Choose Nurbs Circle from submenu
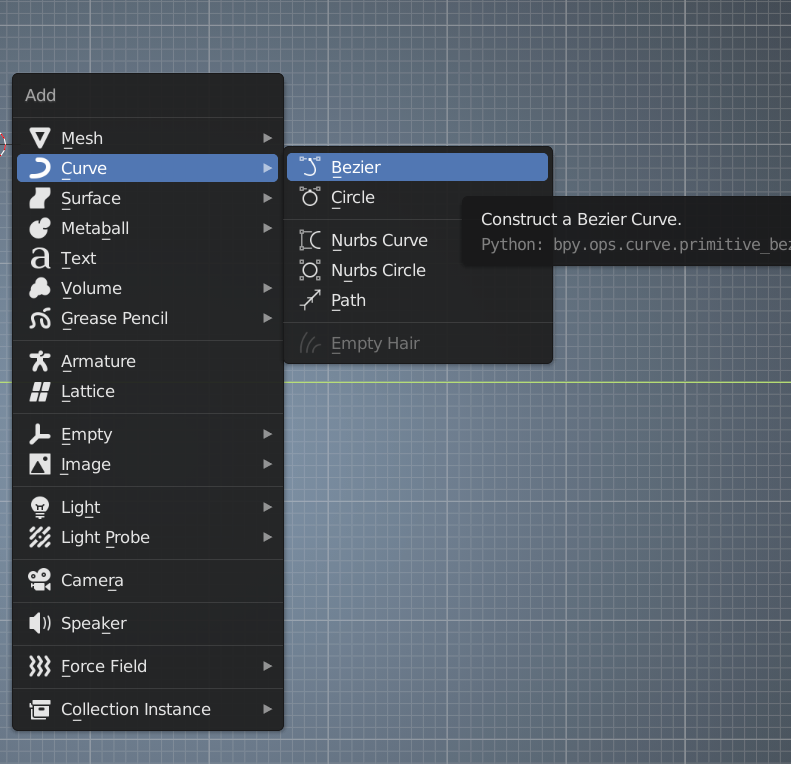 click(x=417, y=270)
